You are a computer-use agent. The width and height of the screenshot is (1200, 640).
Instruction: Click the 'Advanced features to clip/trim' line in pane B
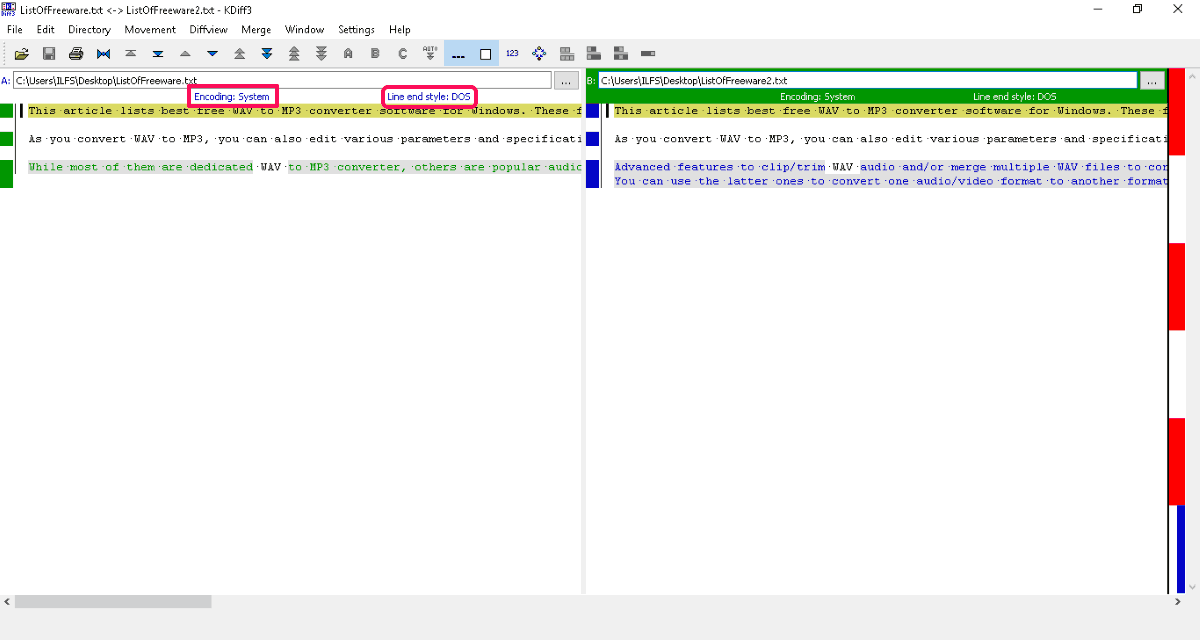coord(890,167)
